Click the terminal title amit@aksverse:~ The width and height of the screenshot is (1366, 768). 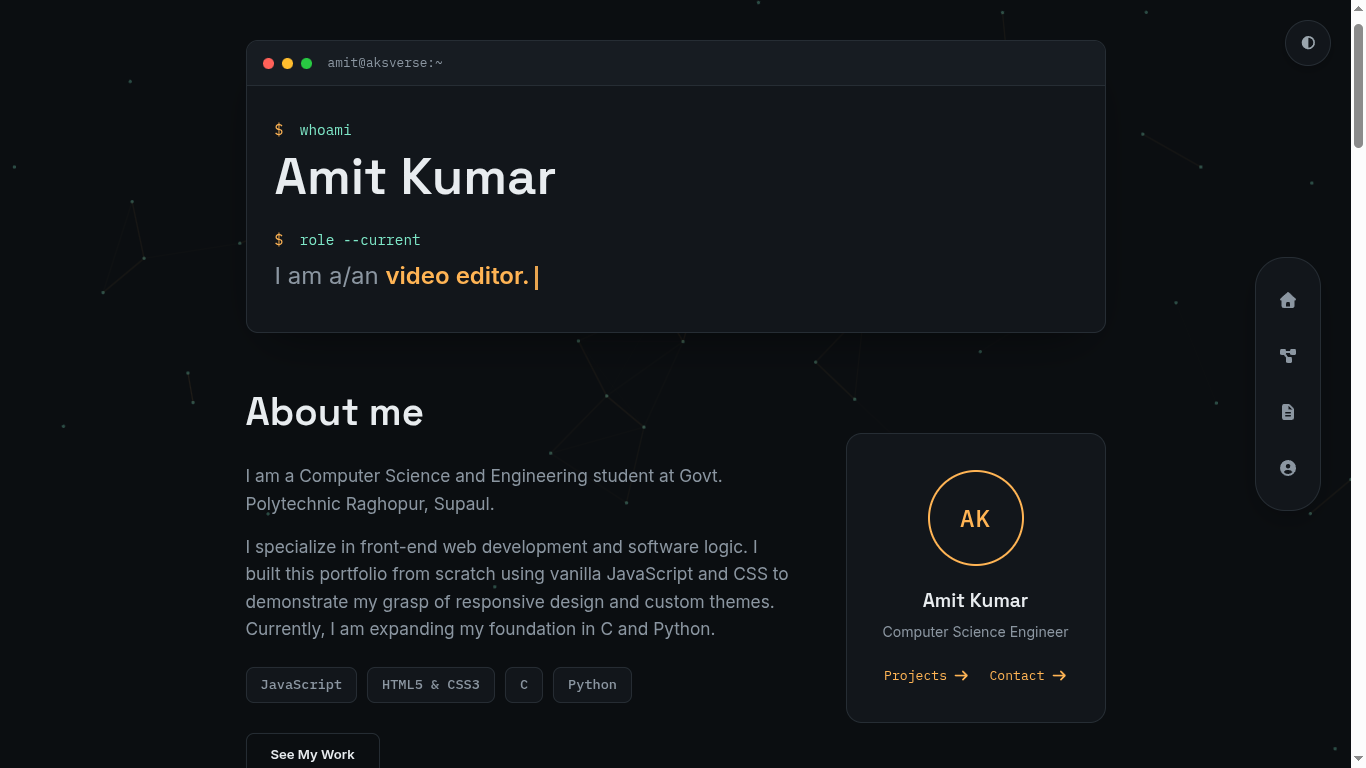tap(385, 63)
